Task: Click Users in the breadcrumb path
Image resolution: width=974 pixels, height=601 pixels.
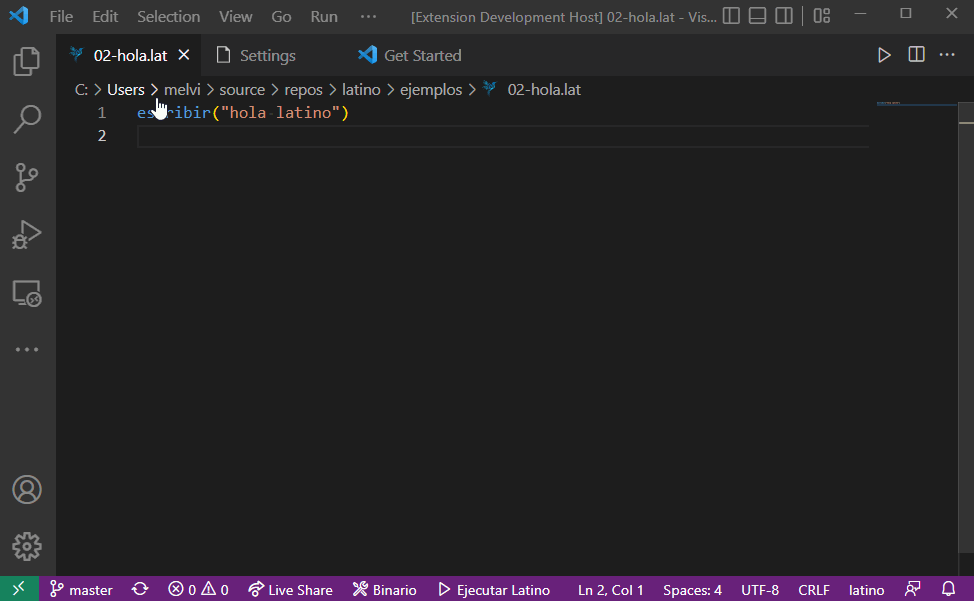Action: pyautogui.click(x=125, y=89)
